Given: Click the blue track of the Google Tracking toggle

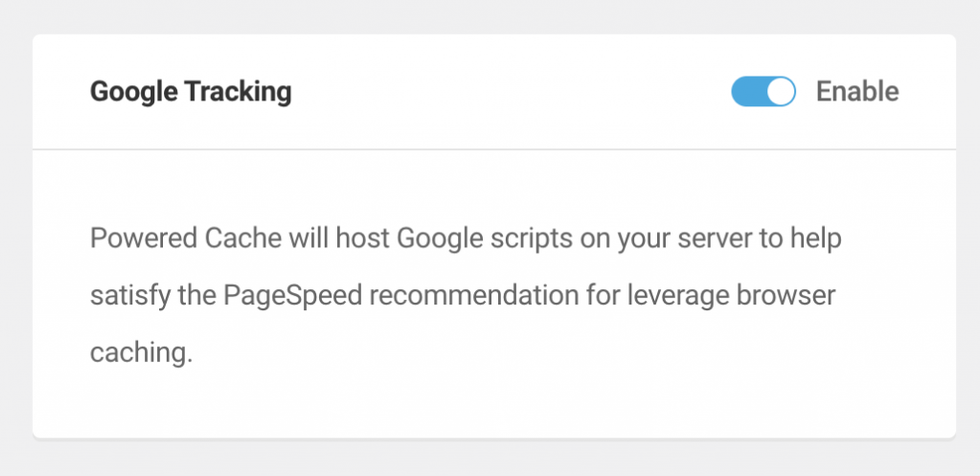Looking at the screenshot, I should 748,92.
